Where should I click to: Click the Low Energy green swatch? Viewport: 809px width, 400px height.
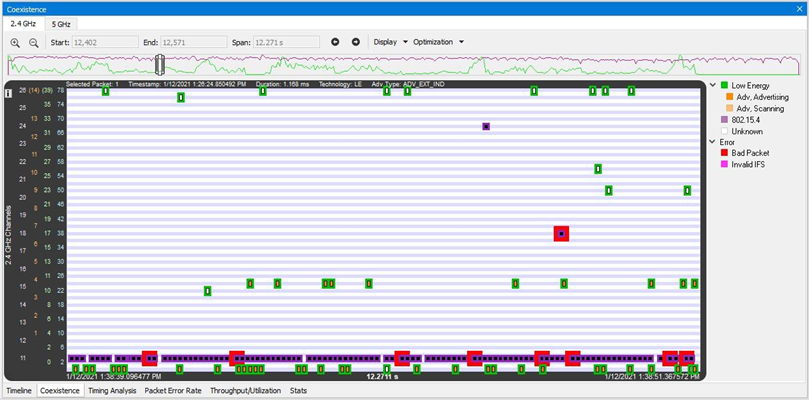[725, 86]
